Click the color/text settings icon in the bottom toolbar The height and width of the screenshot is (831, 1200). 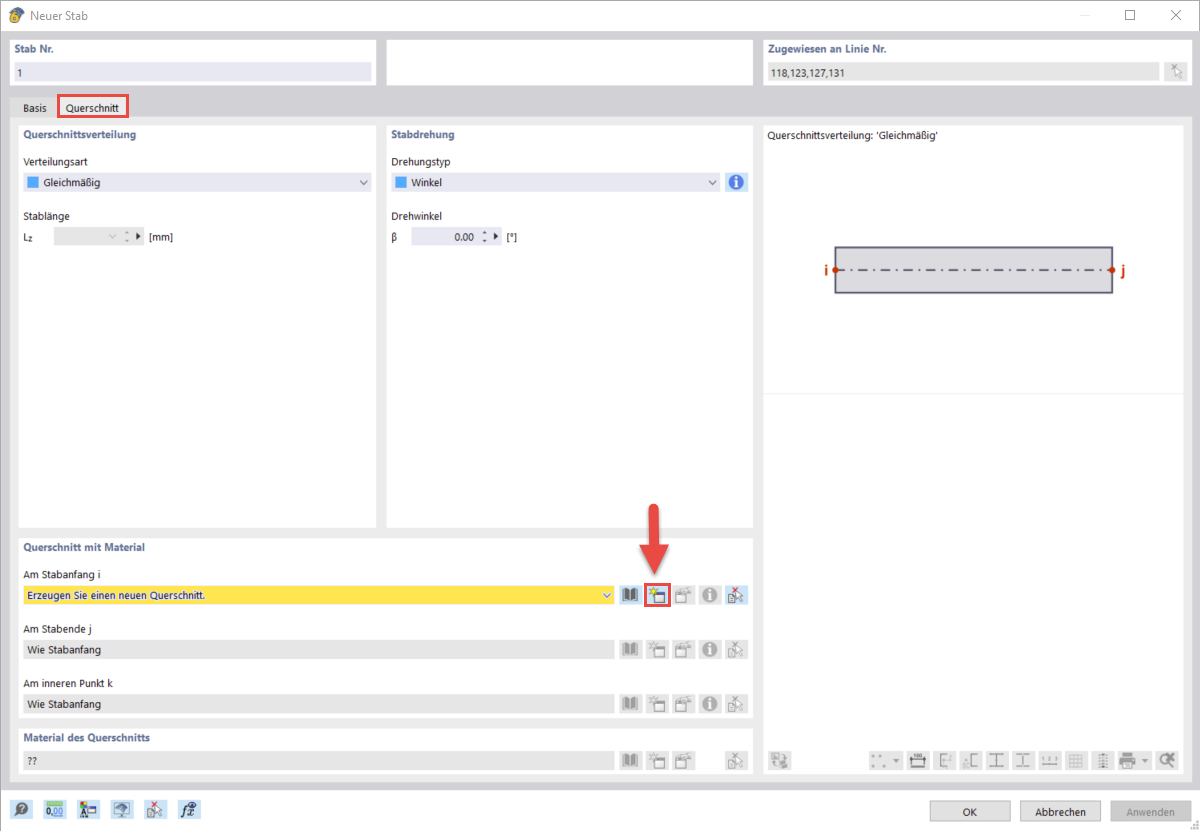pyautogui.click(x=88, y=810)
